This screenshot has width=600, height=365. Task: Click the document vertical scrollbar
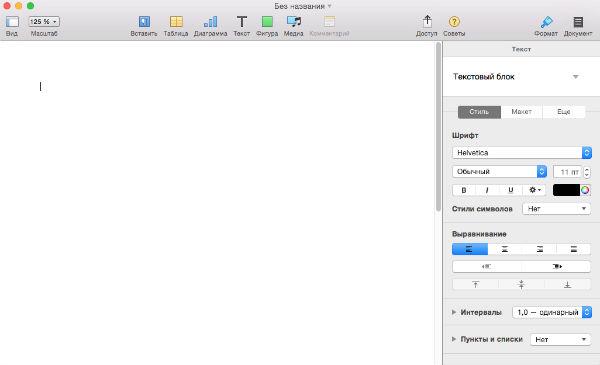tap(439, 126)
